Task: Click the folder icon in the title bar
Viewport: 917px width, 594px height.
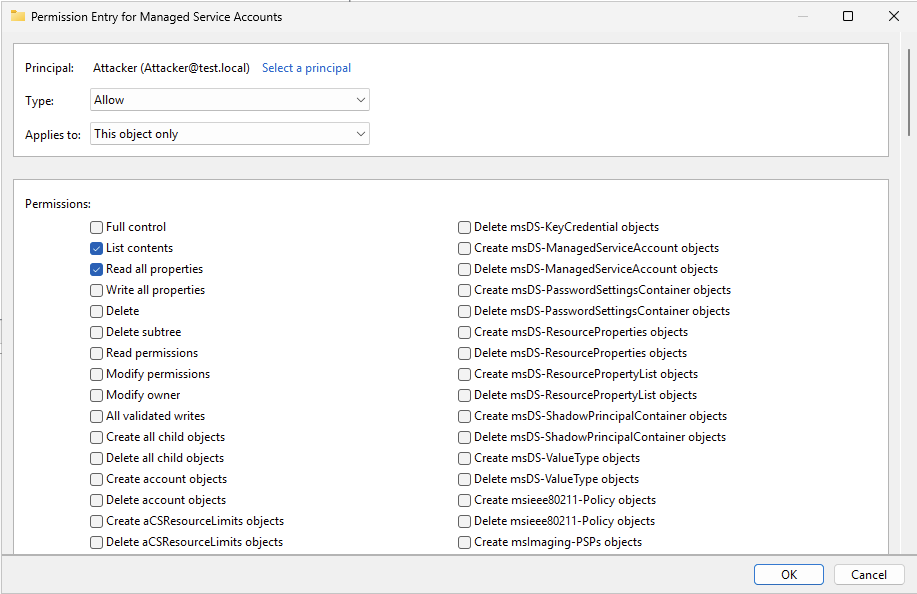Action: click(16, 16)
